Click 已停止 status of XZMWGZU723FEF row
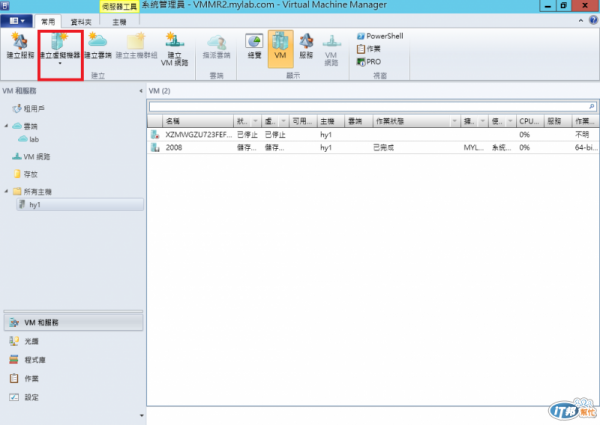This screenshot has width=600, height=425. [x=247, y=134]
